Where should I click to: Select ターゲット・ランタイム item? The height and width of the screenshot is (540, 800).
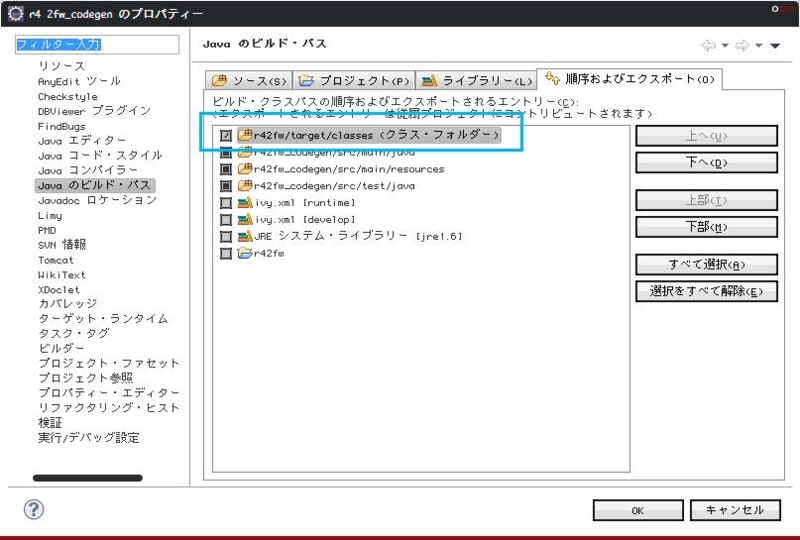pyautogui.click(x=103, y=319)
